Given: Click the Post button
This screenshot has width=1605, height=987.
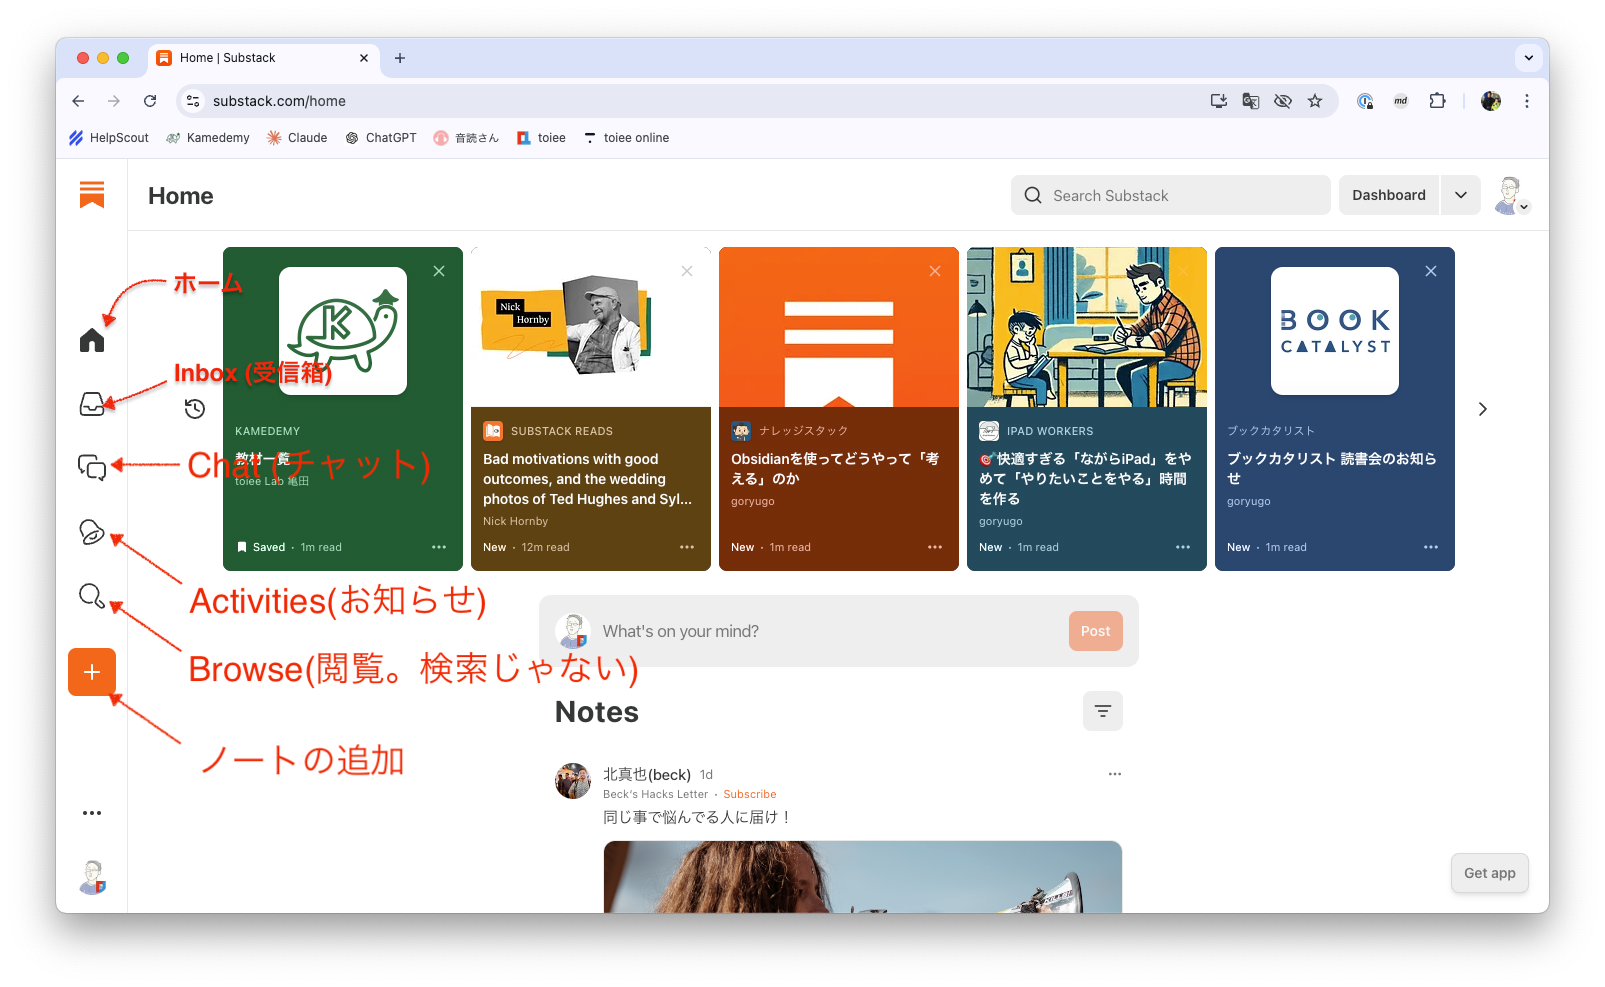Looking at the screenshot, I should tap(1095, 631).
